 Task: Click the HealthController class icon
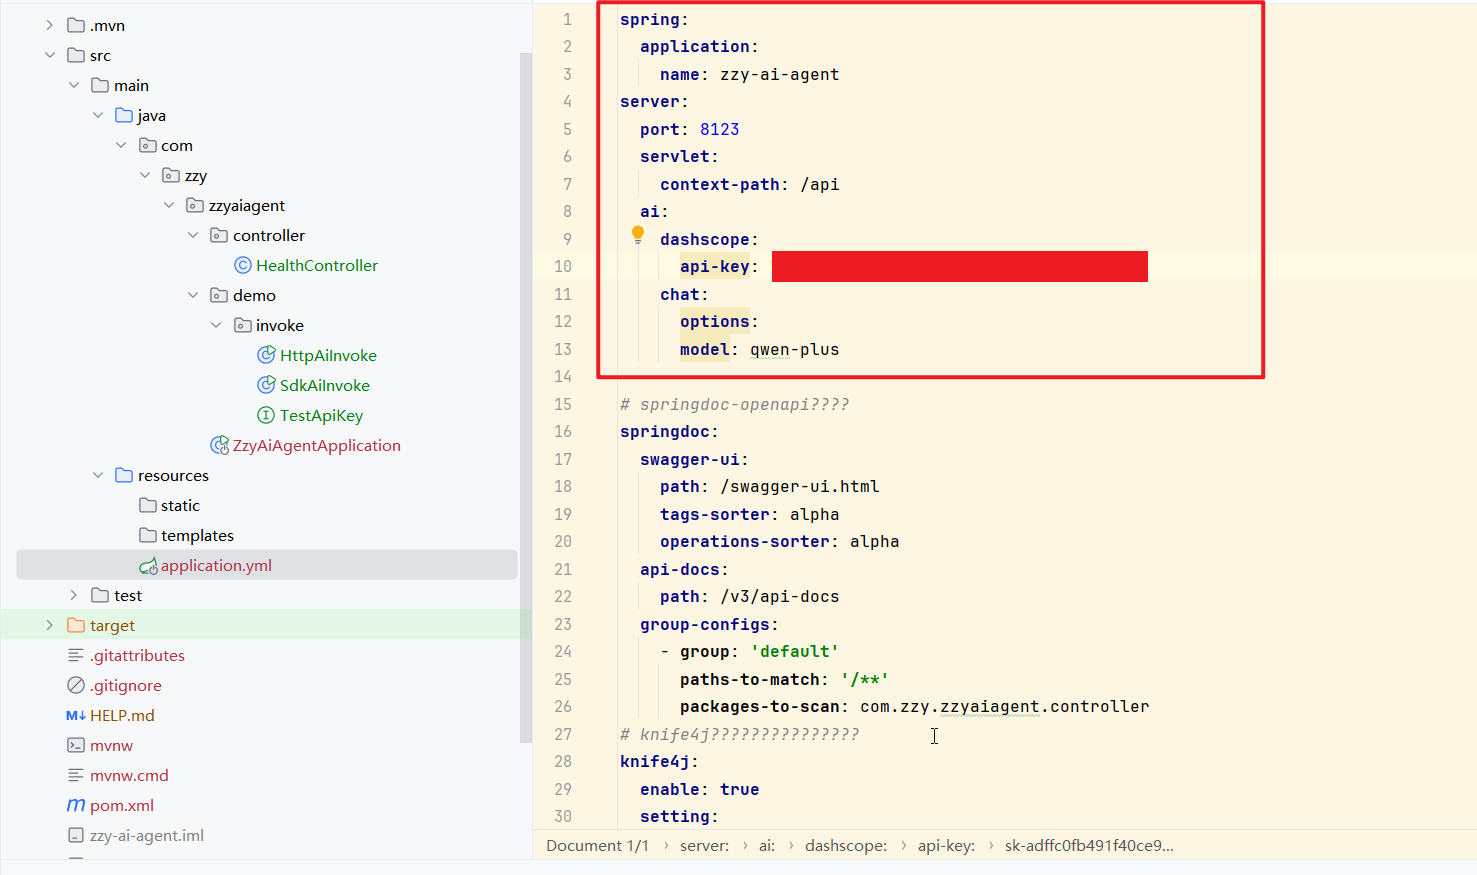tap(243, 265)
